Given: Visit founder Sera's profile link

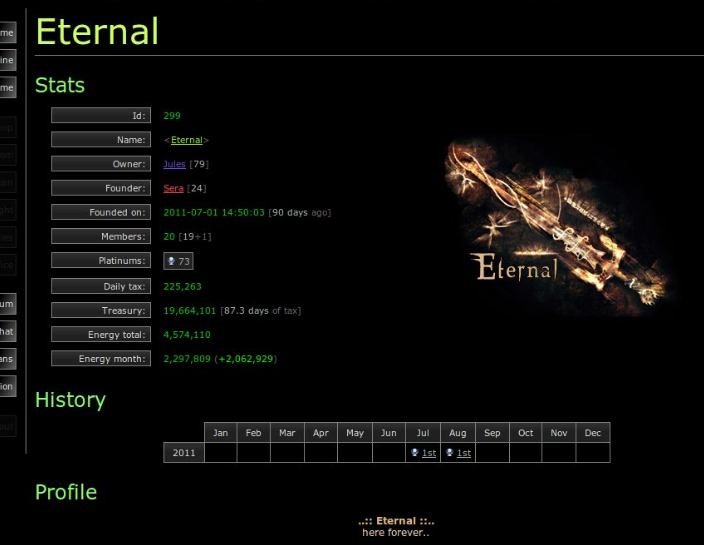Looking at the screenshot, I should (x=173, y=188).
